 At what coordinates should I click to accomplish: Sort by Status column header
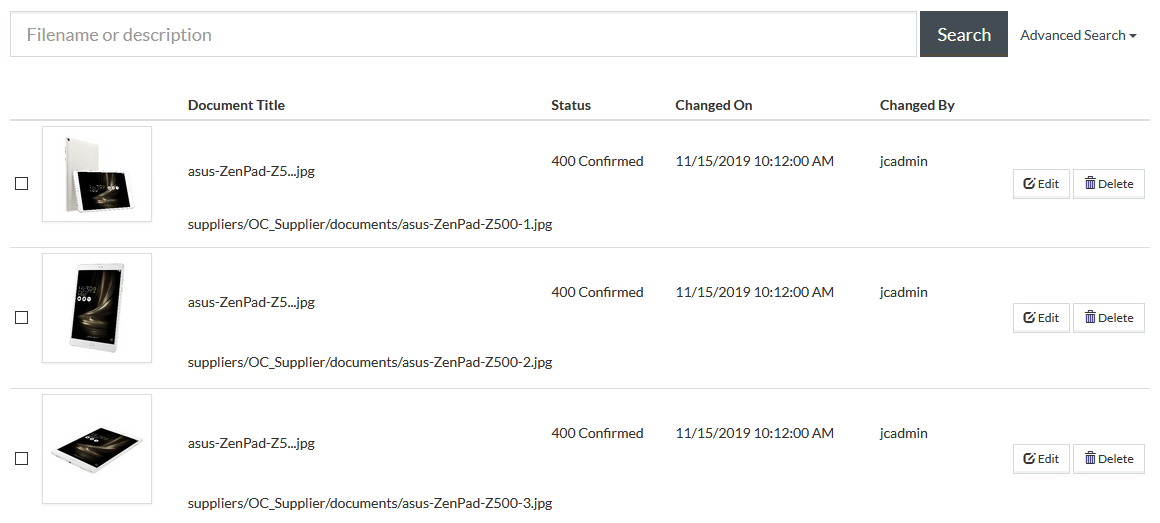click(x=570, y=105)
